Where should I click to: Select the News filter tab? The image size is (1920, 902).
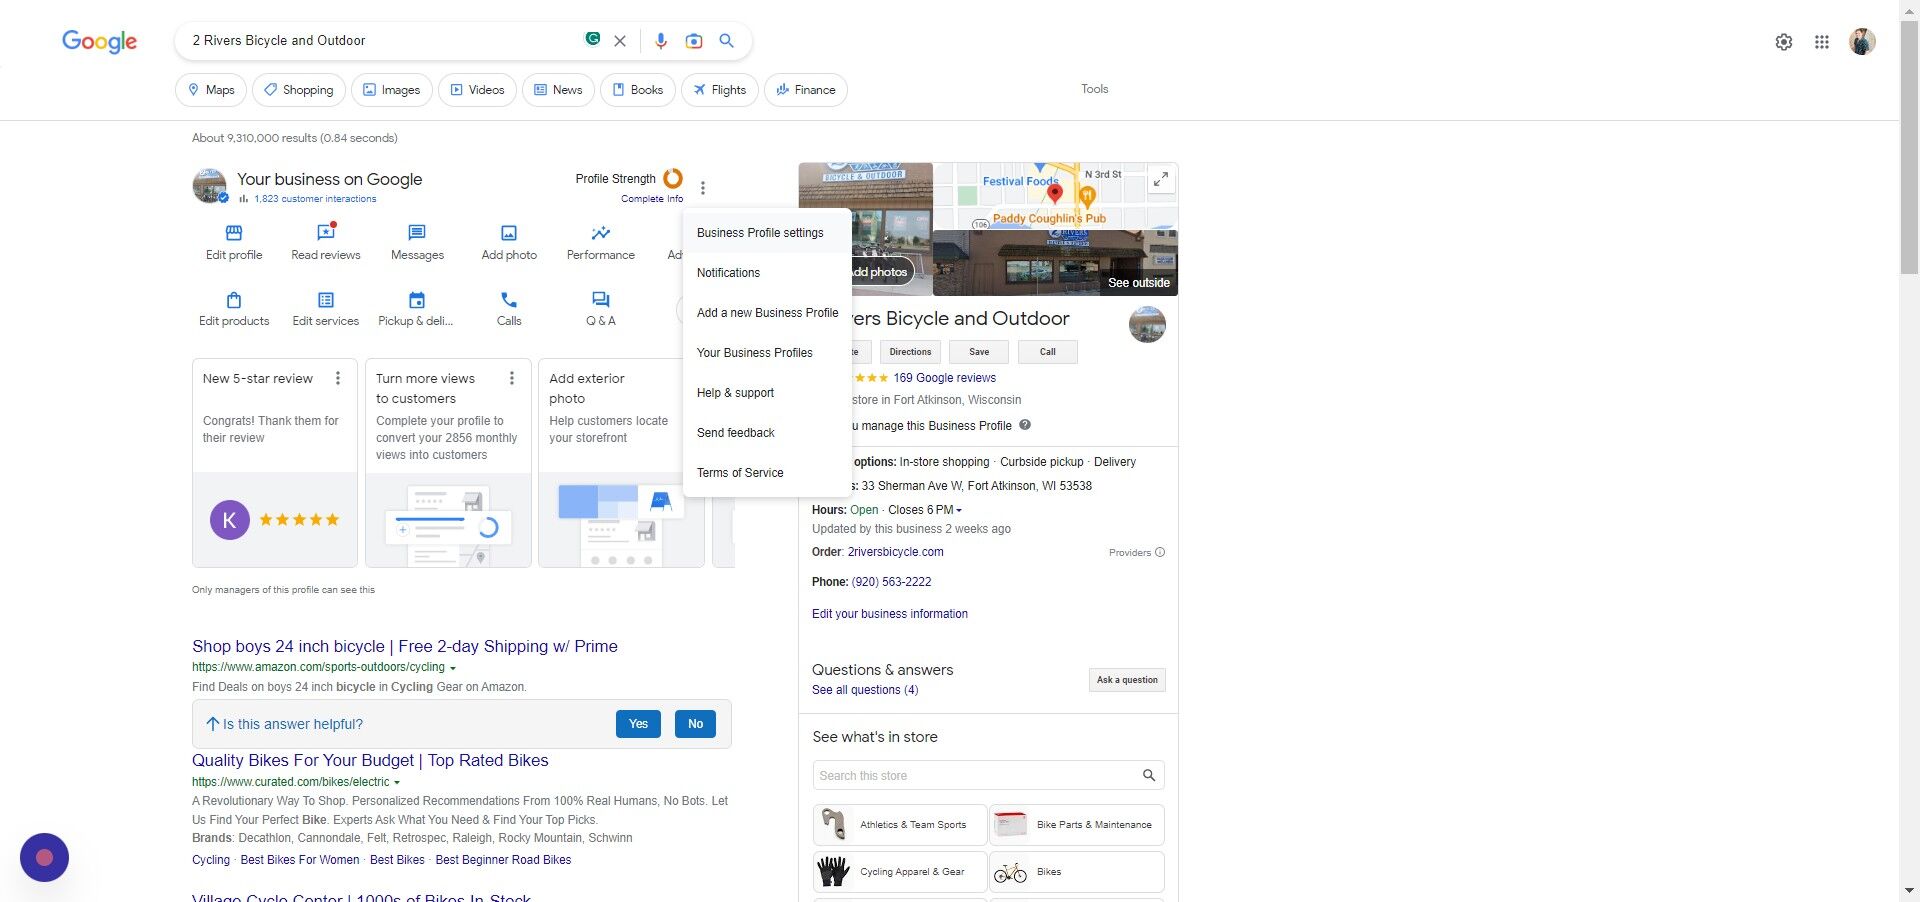coord(558,90)
